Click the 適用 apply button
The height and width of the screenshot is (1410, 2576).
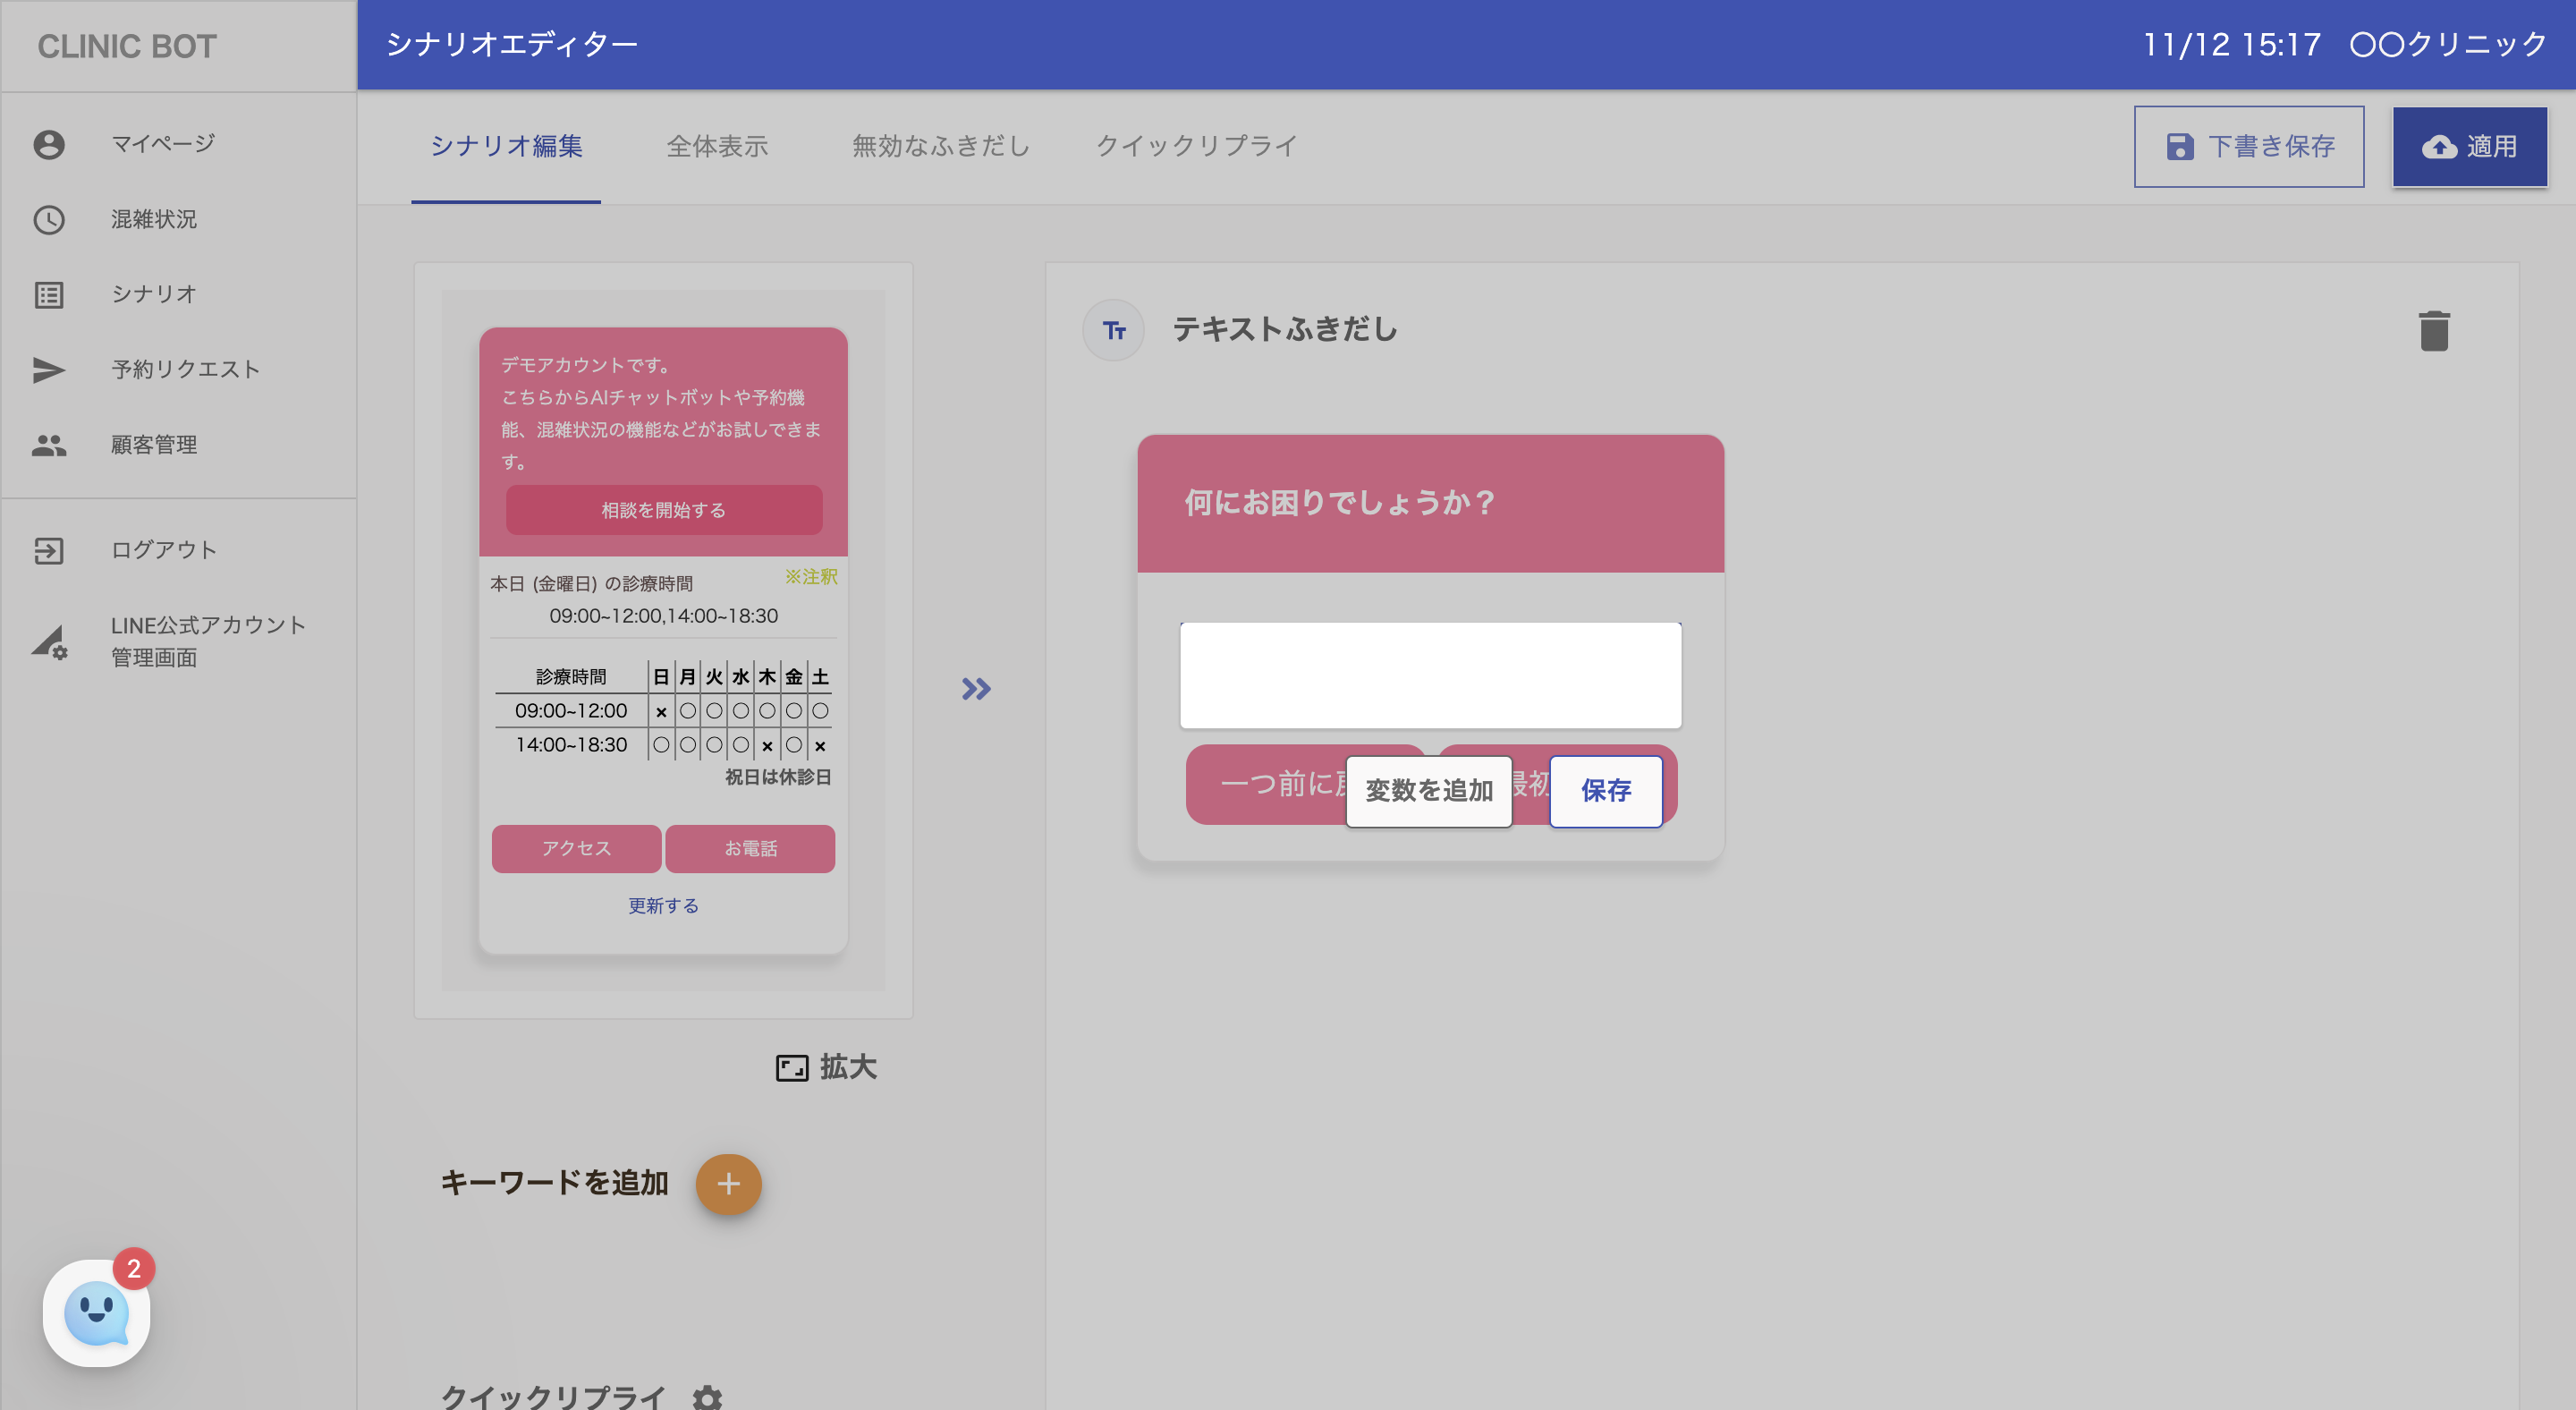pos(2469,146)
